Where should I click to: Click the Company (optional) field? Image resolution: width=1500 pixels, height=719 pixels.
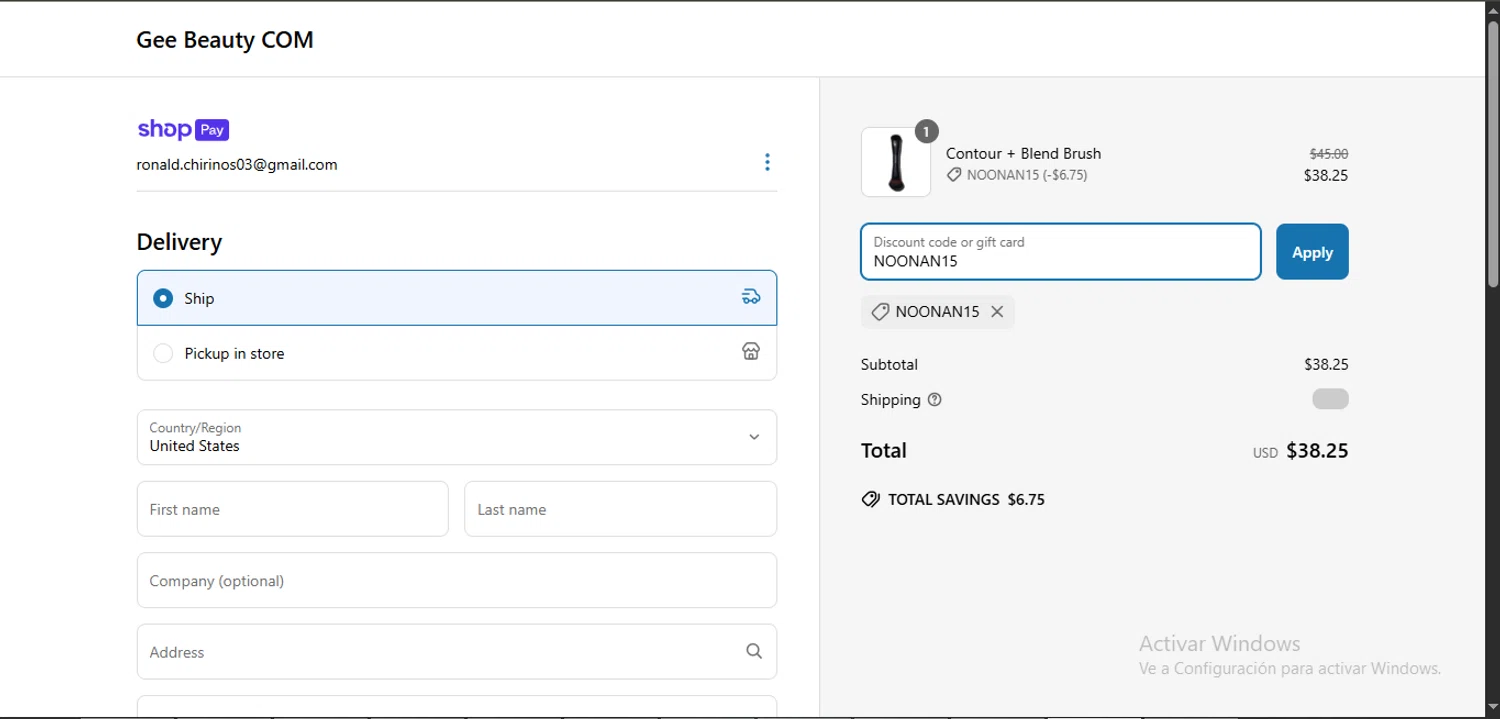point(457,580)
